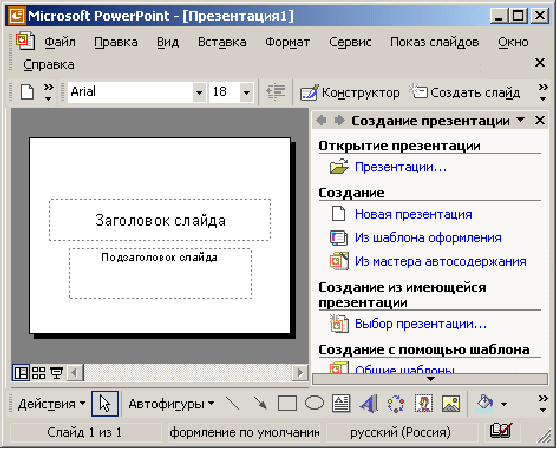Select the pointer selection tool

tap(105, 404)
